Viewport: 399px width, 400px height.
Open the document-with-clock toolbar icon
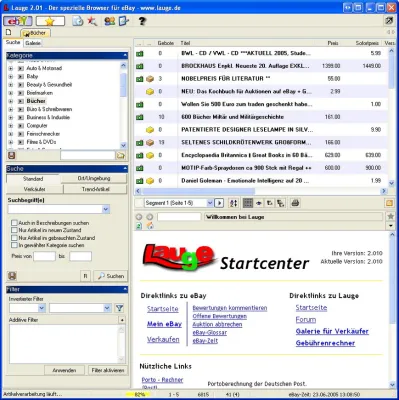(78, 21)
